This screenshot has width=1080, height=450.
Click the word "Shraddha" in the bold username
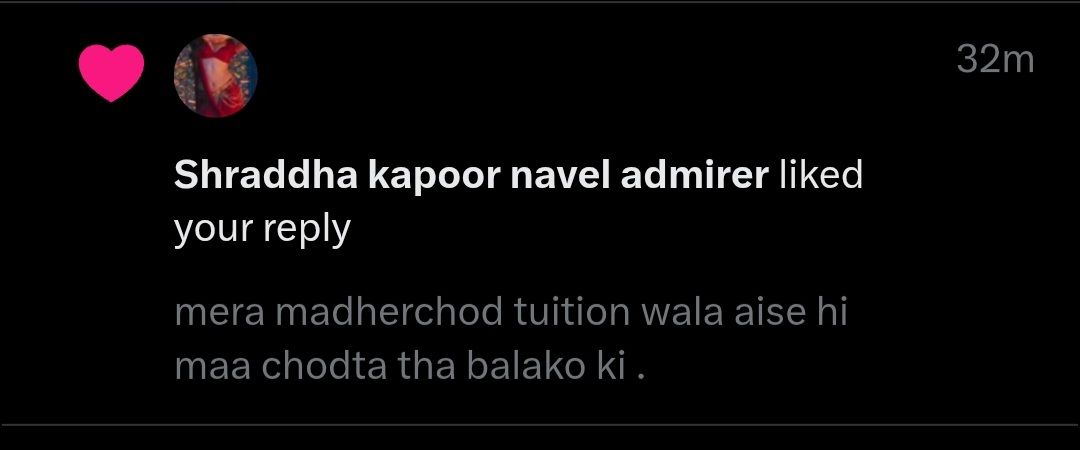pos(266,176)
